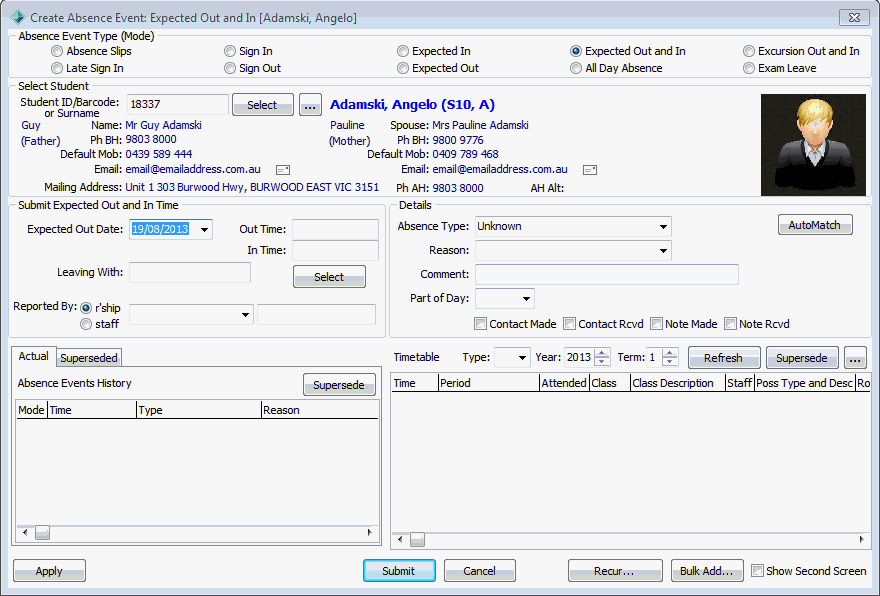This screenshot has height=596, width=880.
Task: Click the In Time field
Action: click(x=336, y=250)
